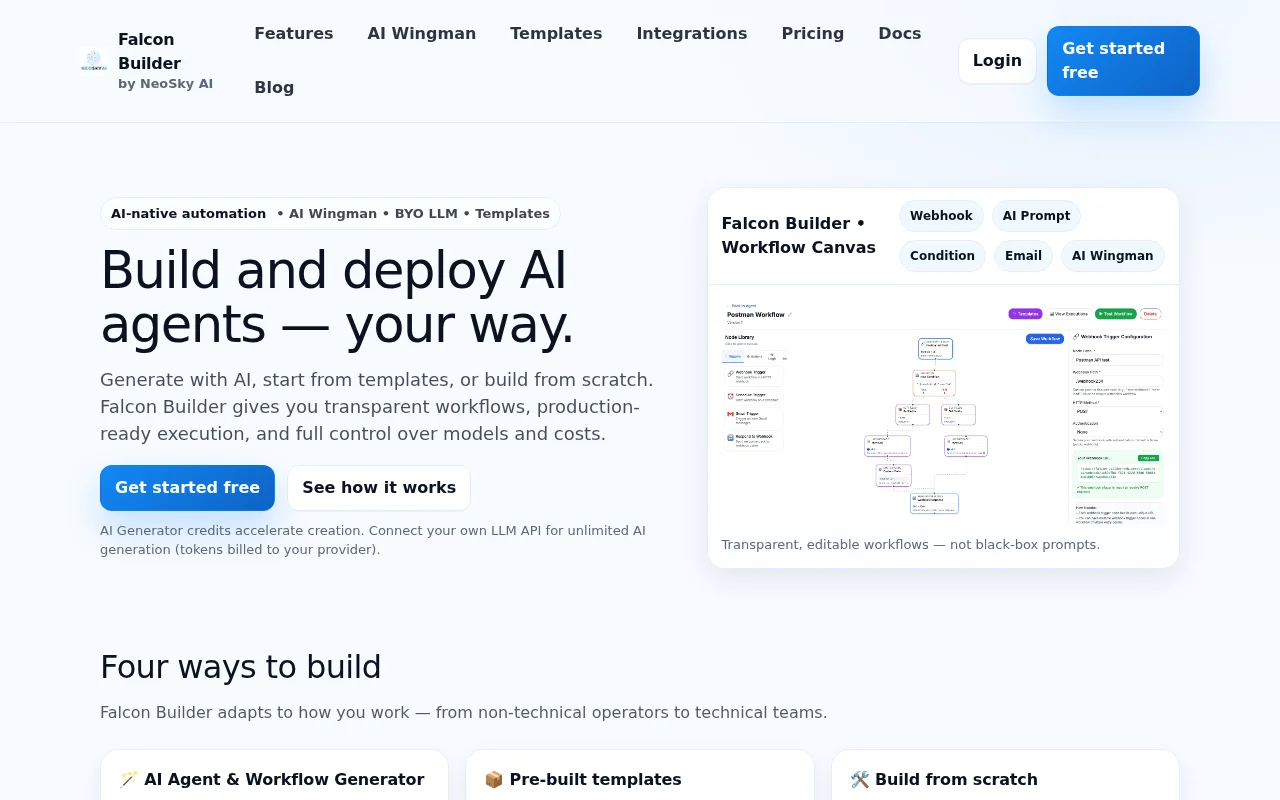Visit the Blog nav link
Image resolution: width=1280 pixels, height=800 pixels.
[274, 87]
